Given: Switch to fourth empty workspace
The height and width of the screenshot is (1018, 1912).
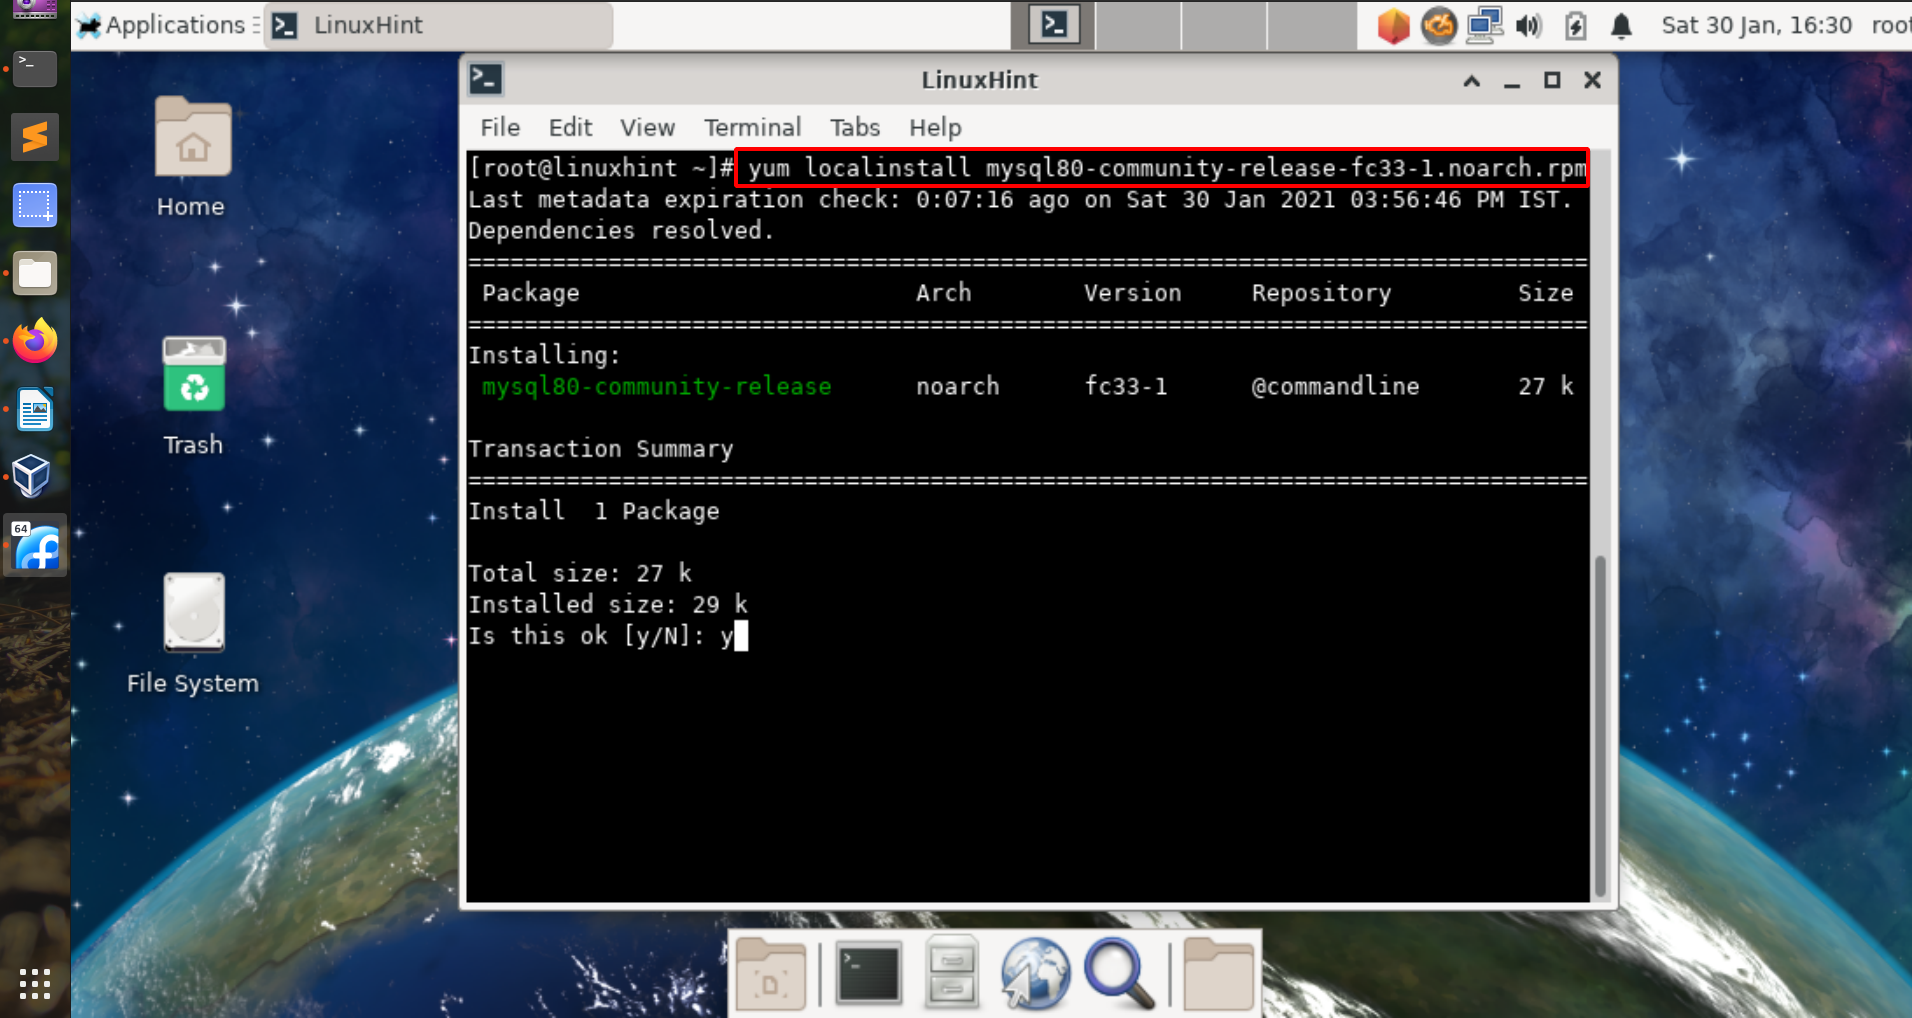Looking at the screenshot, I should [1311, 25].
